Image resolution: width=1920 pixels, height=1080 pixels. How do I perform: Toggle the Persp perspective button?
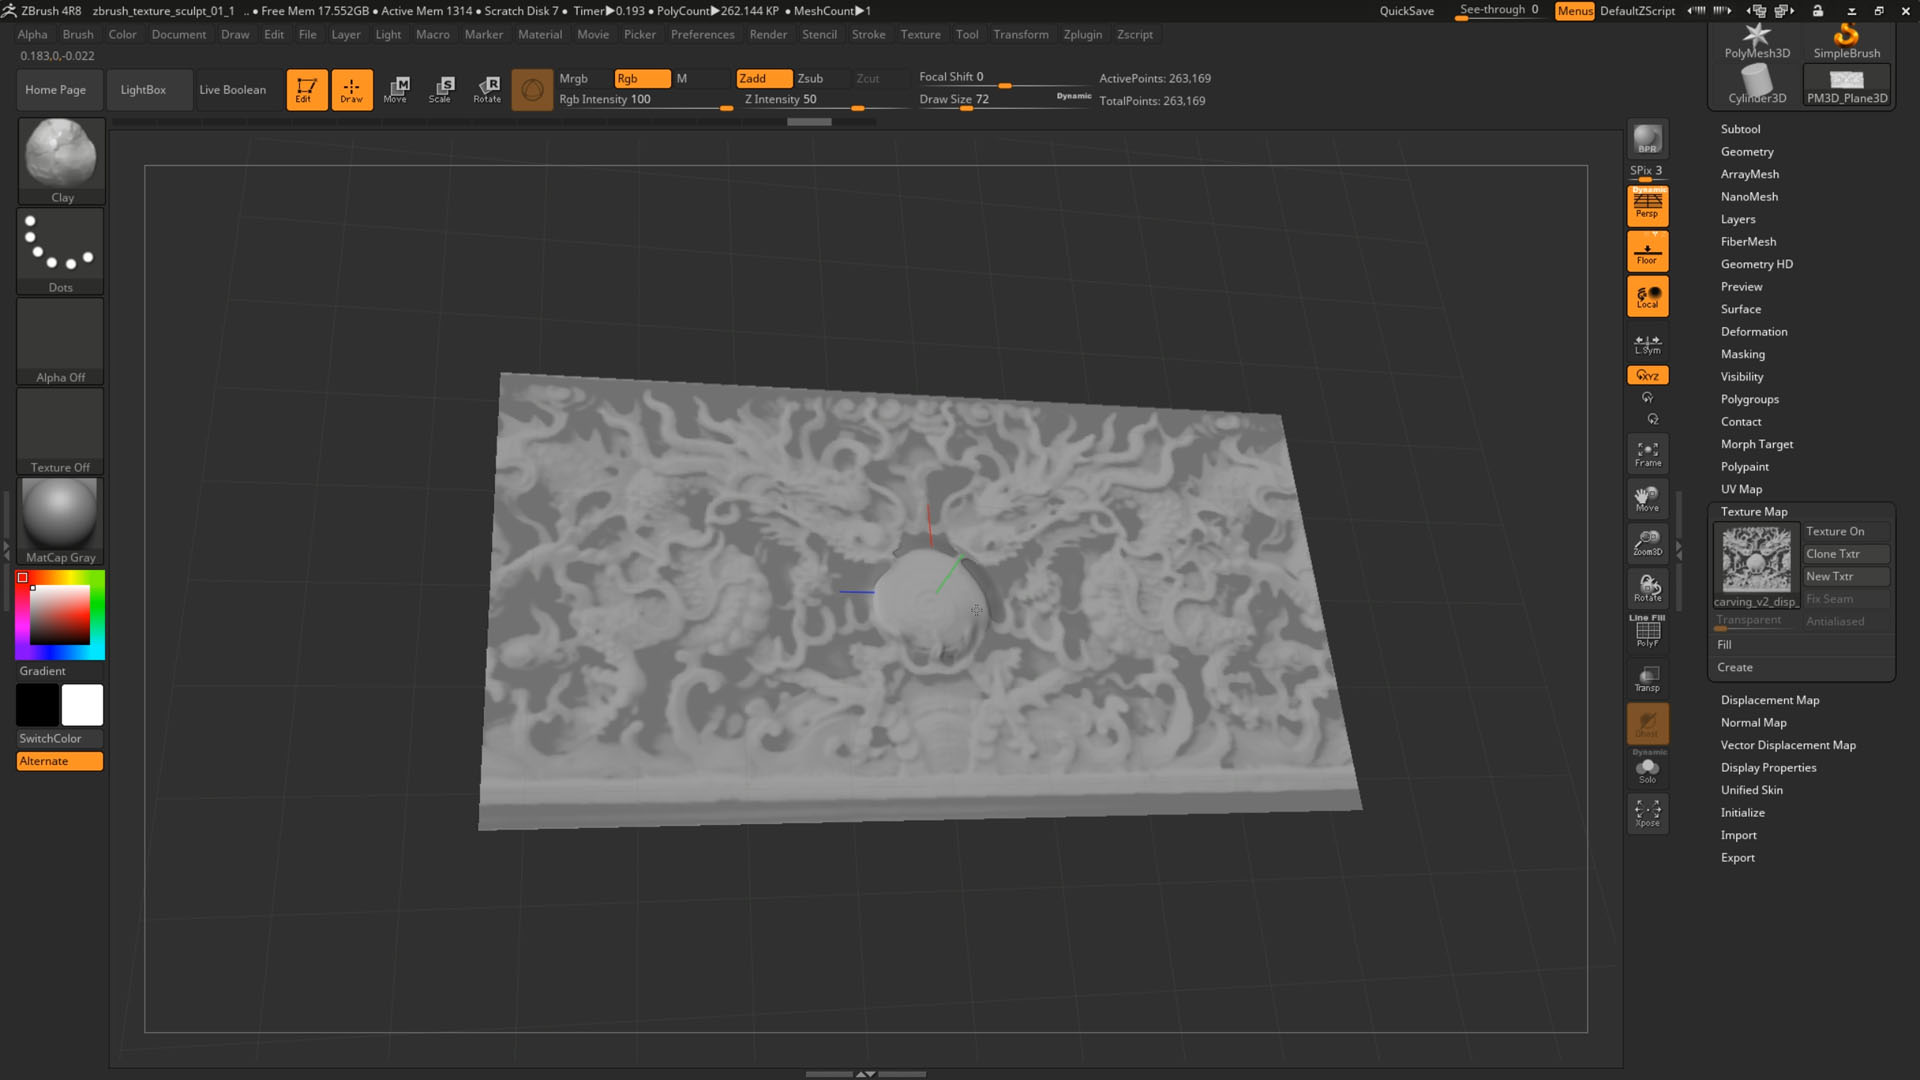[1647, 205]
